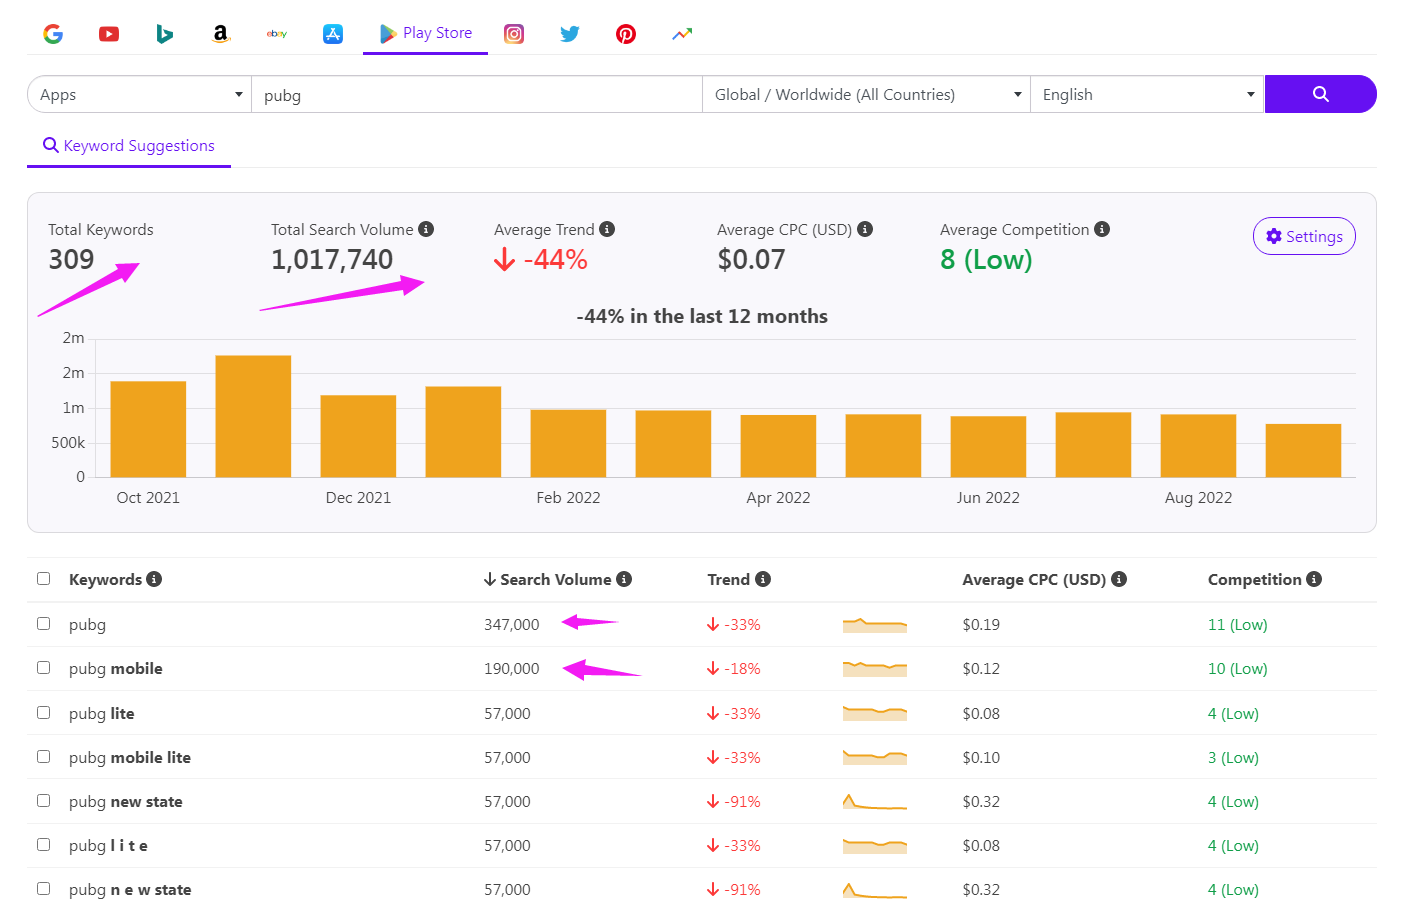Select the YouTube search icon

click(109, 33)
